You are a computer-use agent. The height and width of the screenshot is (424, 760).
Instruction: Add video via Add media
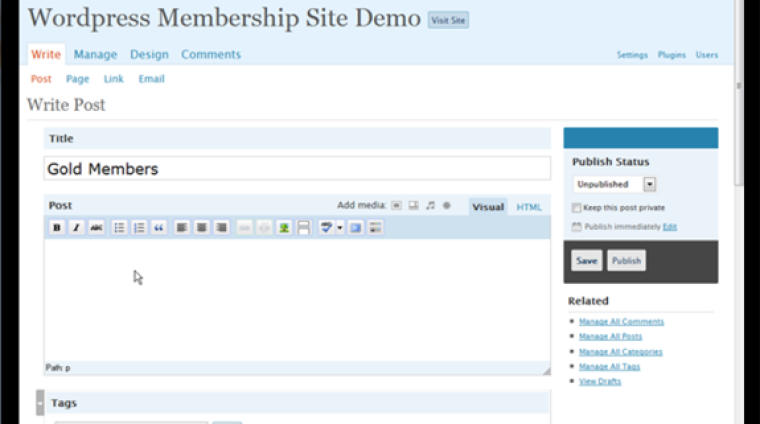pos(413,205)
